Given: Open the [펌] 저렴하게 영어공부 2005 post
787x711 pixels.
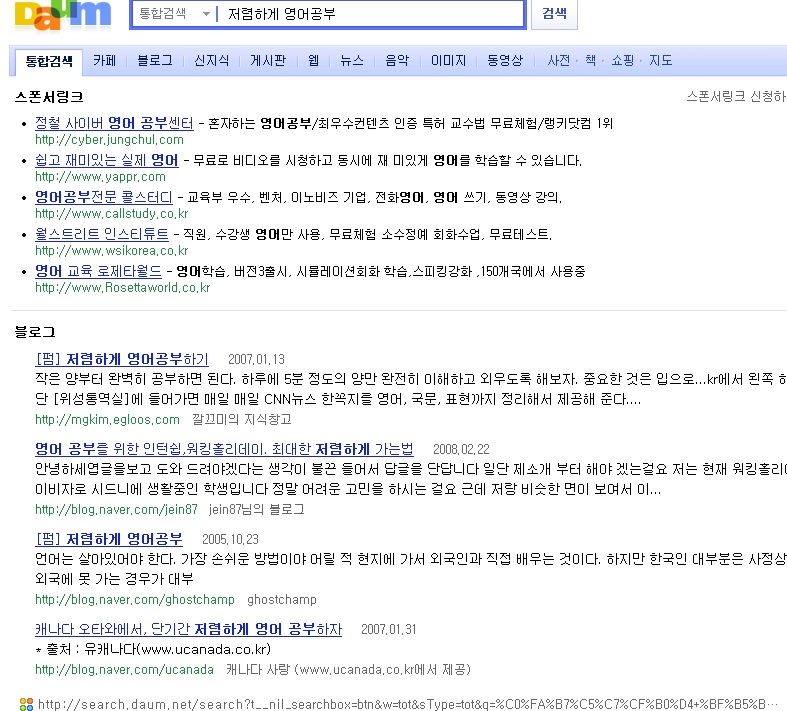Looking at the screenshot, I should (109, 539).
